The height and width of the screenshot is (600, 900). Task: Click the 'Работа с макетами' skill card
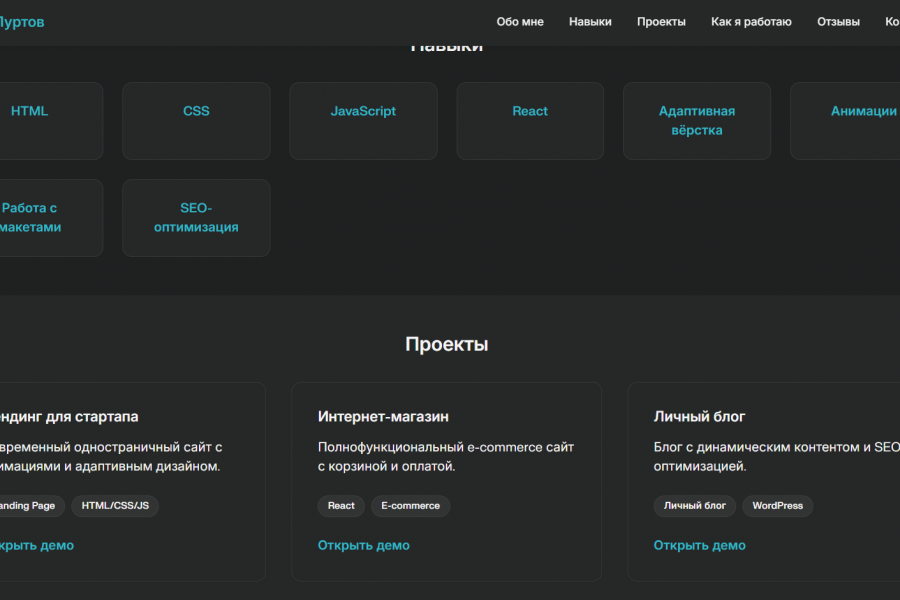point(51,218)
